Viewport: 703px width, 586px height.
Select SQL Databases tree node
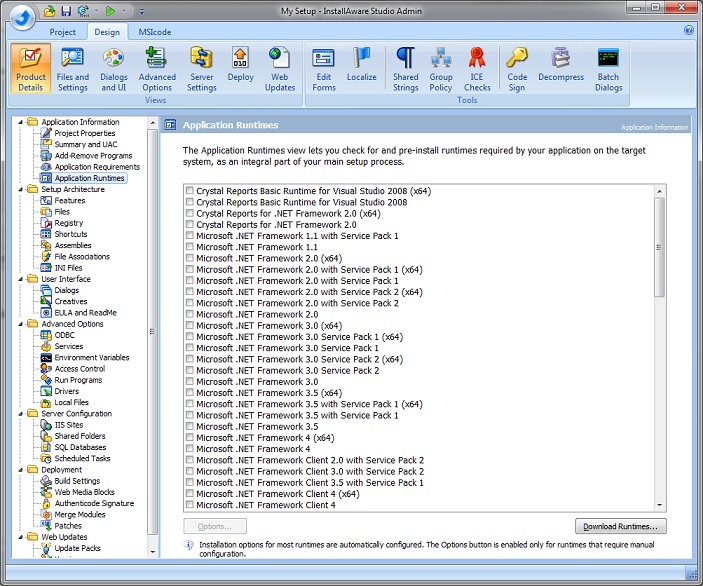point(80,447)
